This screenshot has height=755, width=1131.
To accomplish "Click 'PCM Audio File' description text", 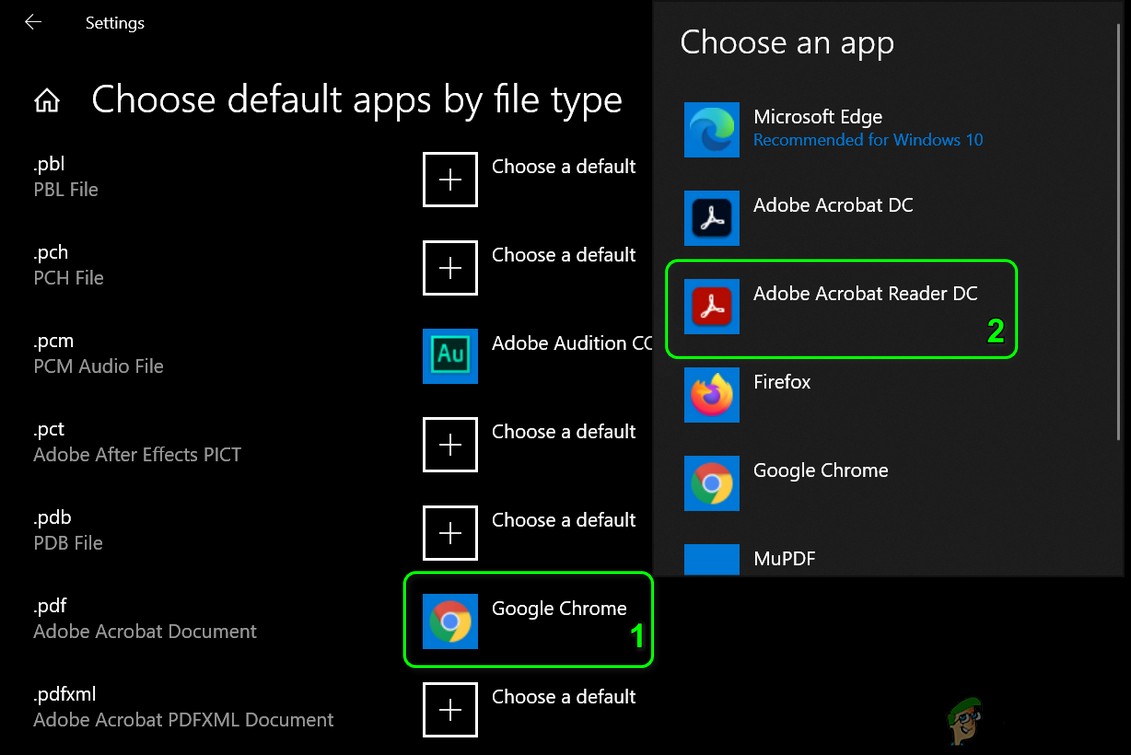I will [98, 366].
